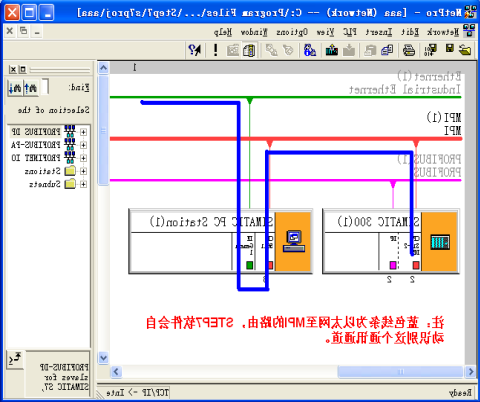The width and height of the screenshot is (480, 402).
Task: Expand the PROFIBUS DP tree node
Action: coord(83,132)
